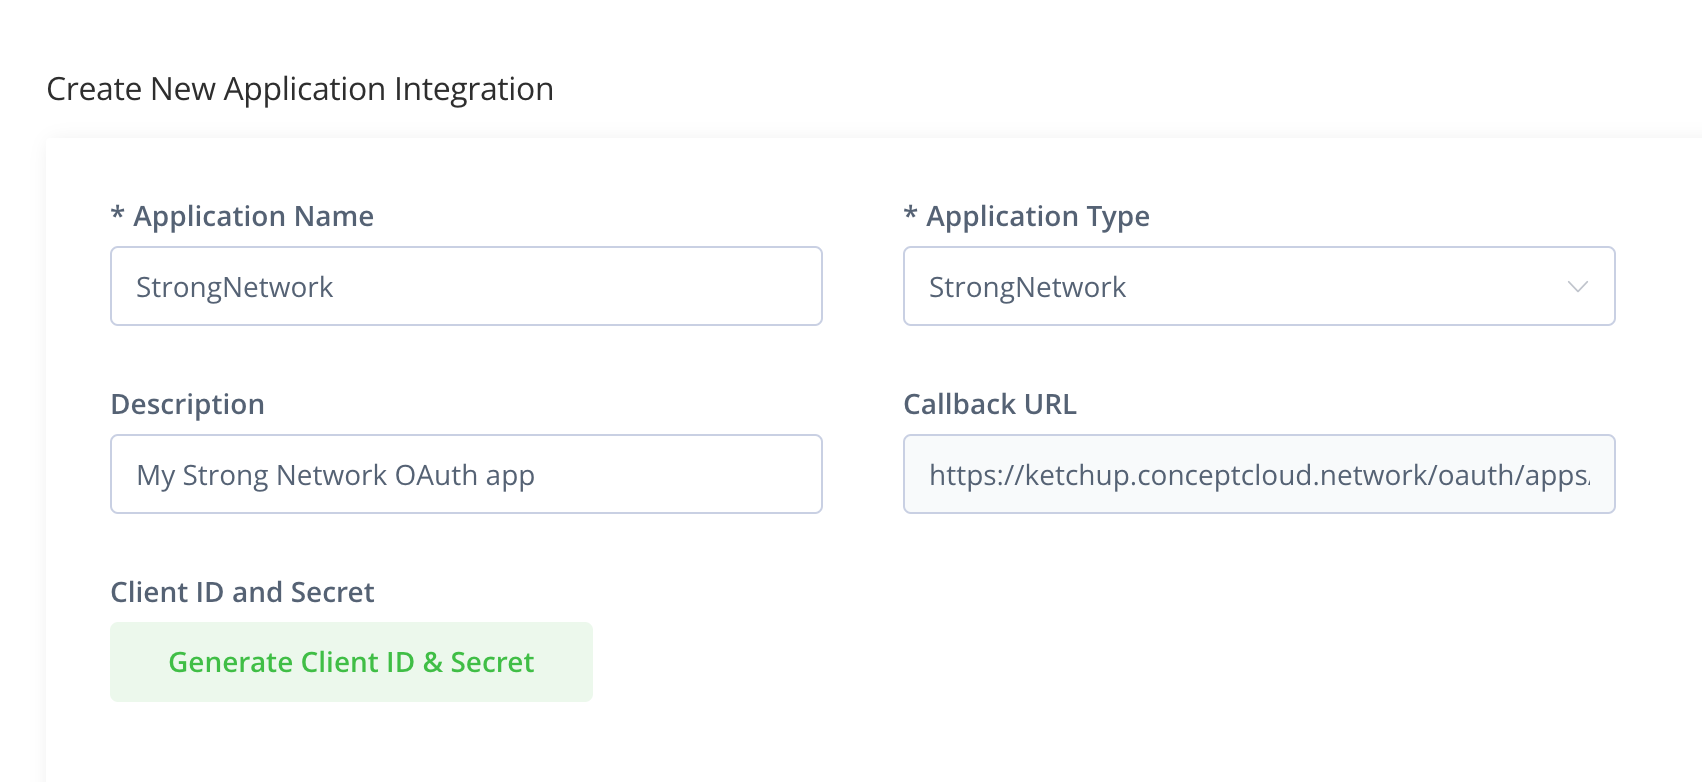Click the Callback URL label
The image size is (1702, 782).
point(989,404)
